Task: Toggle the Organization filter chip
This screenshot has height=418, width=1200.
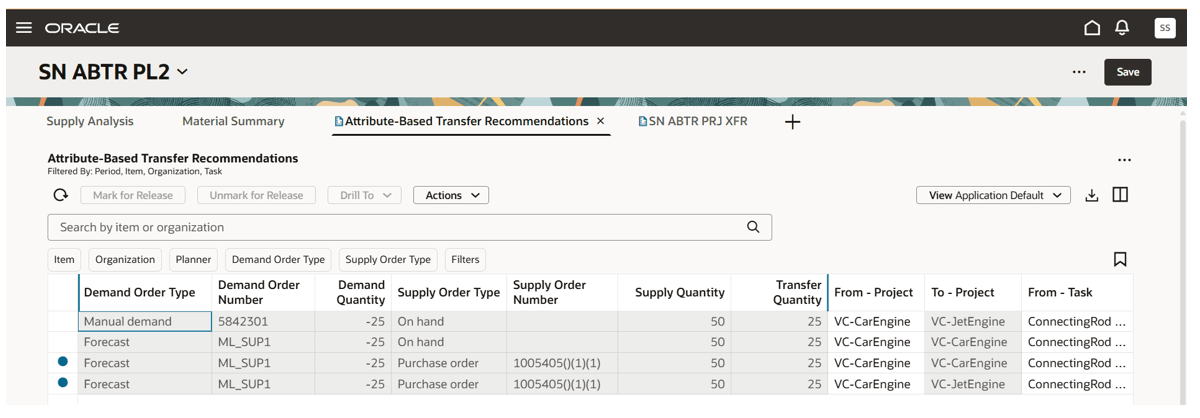Action: point(125,259)
